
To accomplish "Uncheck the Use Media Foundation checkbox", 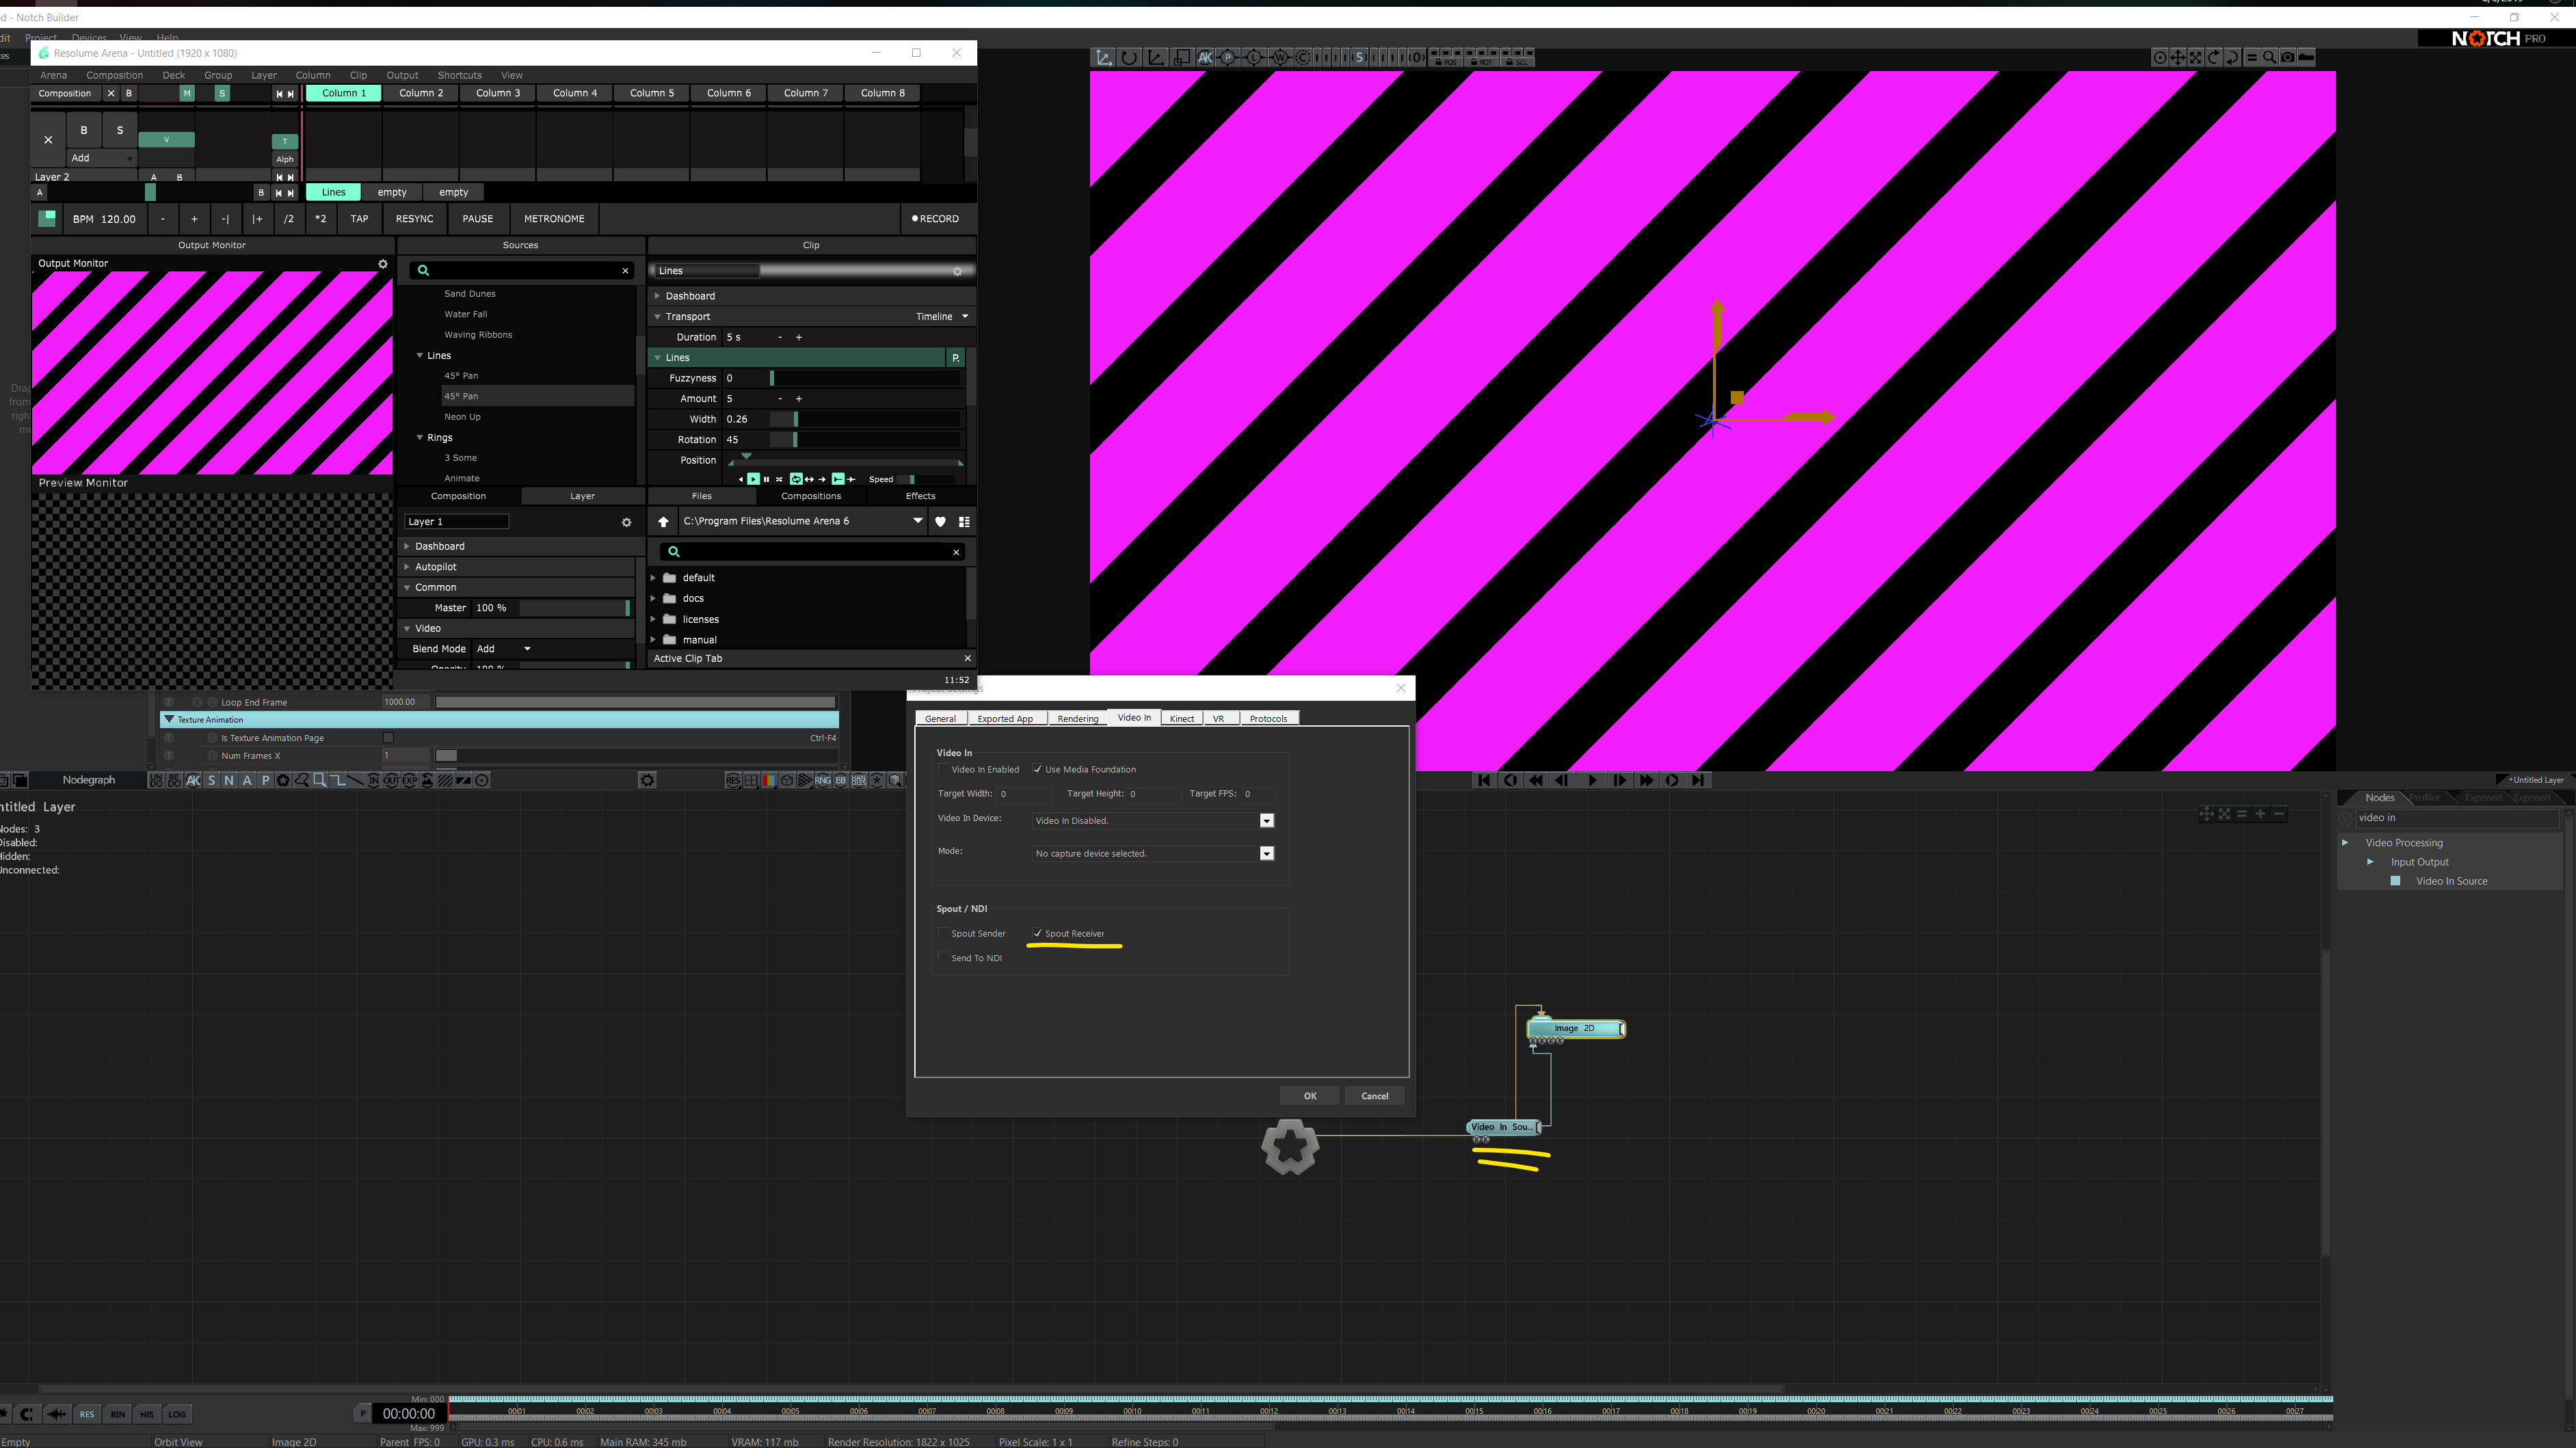I will (x=1037, y=769).
